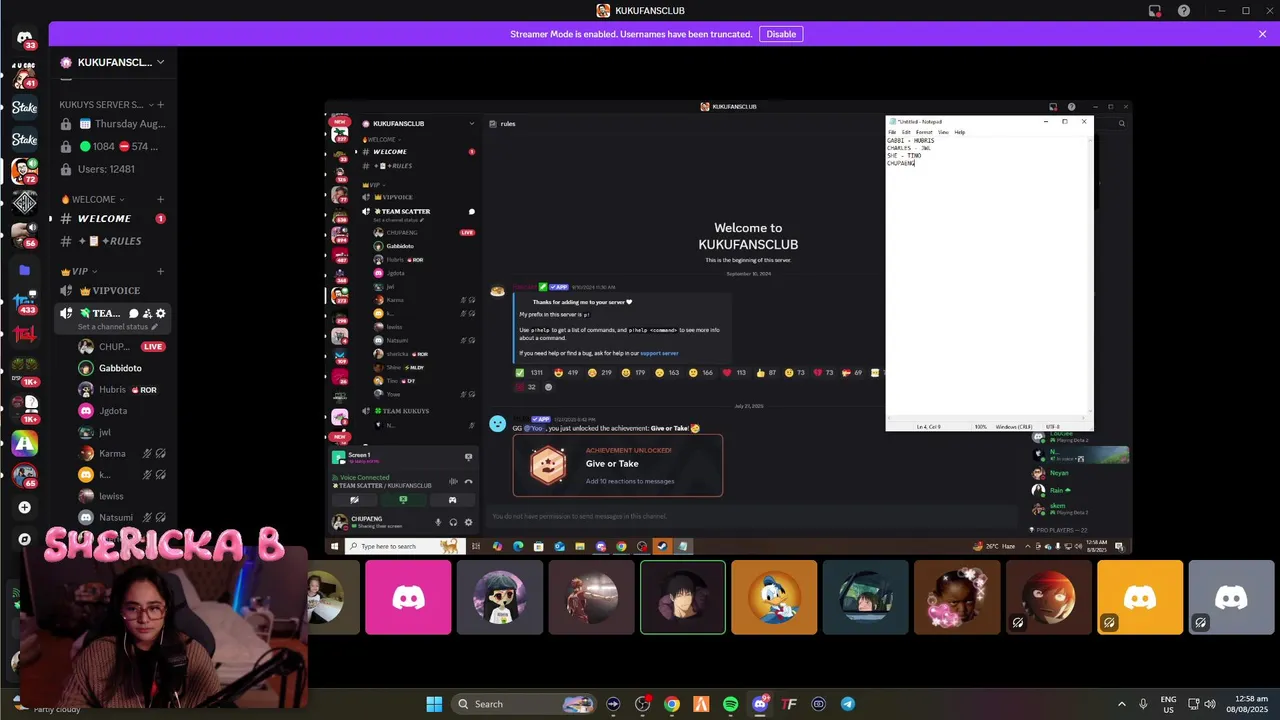The height and width of the screenshot is (720, 1280).
Task: Open File menu in streamed Notepad window
Action: (x=892, y=132)
